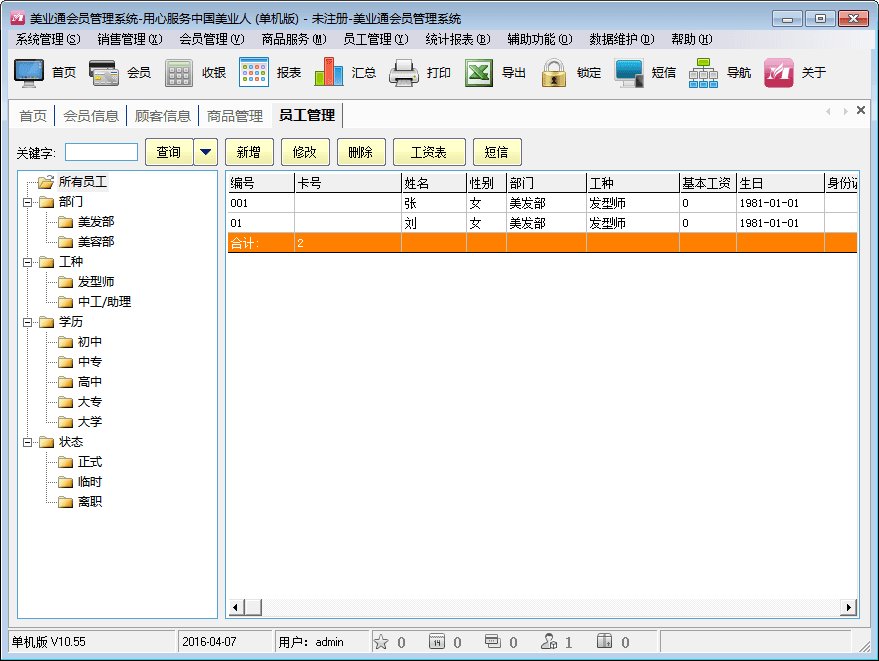Click the 首页 monitor icon in toolbar

point(28,73)
